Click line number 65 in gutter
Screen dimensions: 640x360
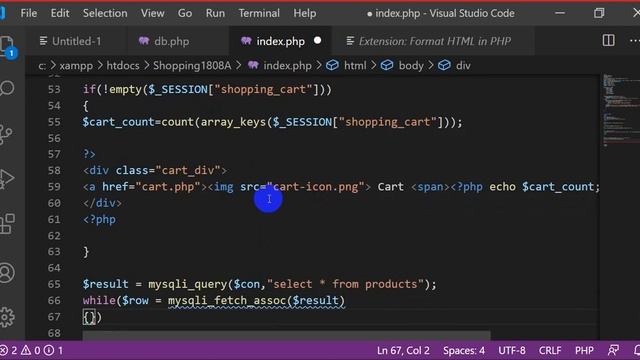54,284
